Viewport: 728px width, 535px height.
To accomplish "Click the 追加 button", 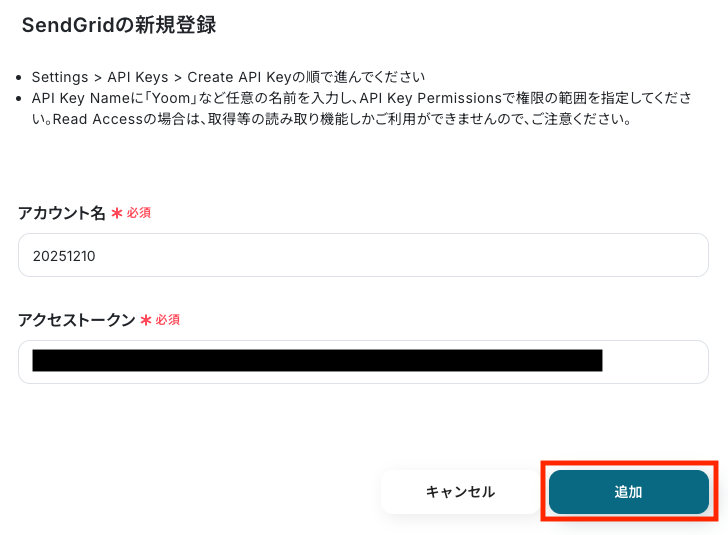I will coord(628,492).
